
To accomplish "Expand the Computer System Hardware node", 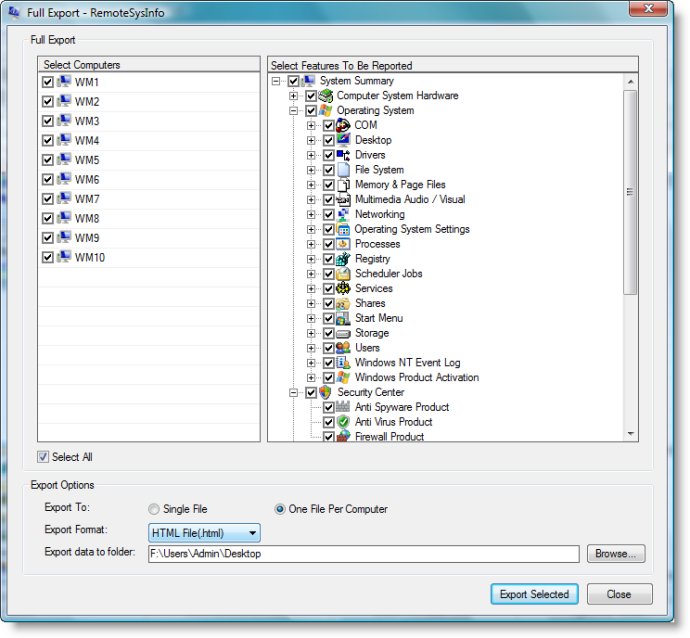I will 294,95.
